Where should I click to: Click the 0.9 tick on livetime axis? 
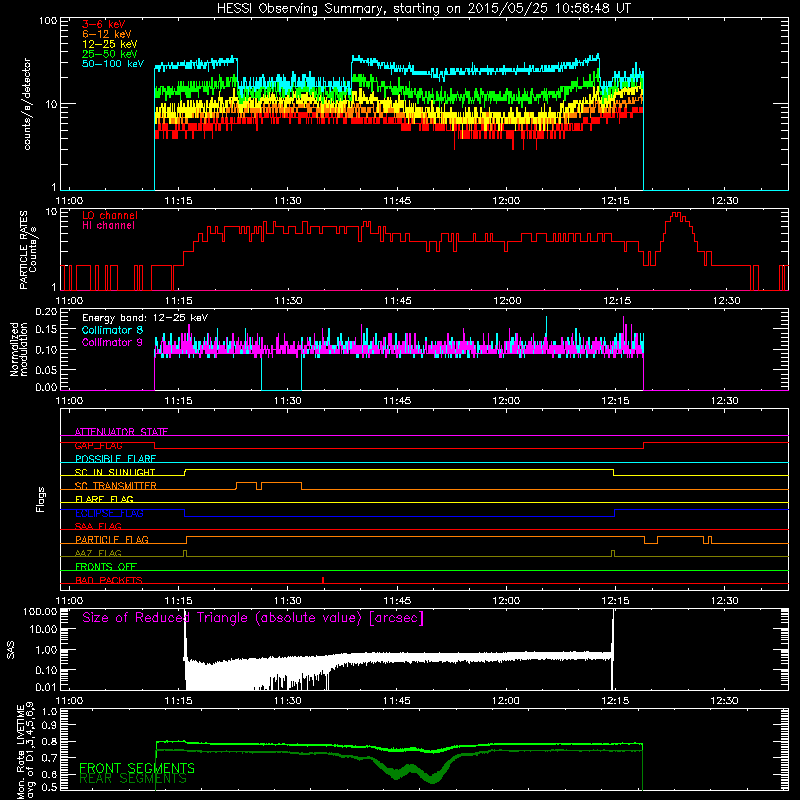49,726
